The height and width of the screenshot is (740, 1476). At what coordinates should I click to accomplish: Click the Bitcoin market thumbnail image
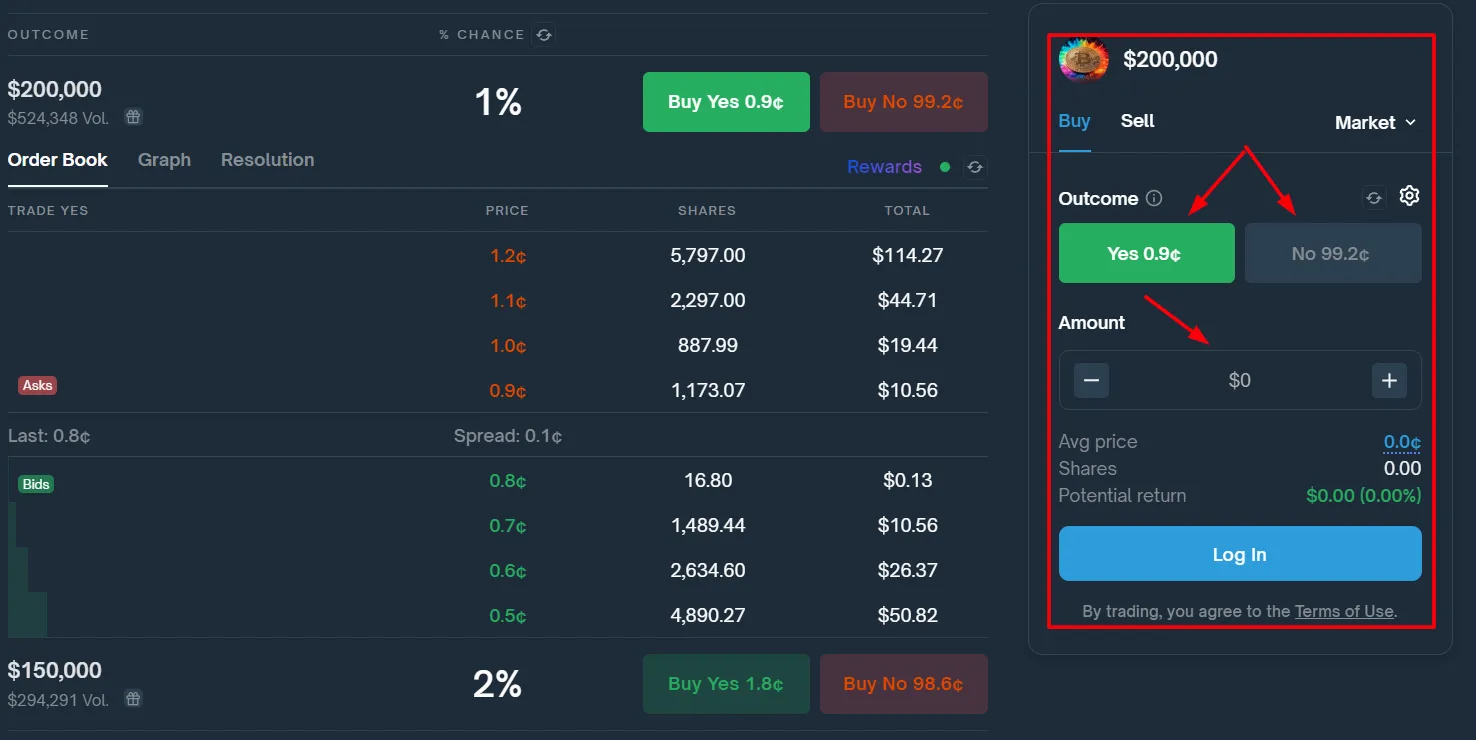coord(1084,60)
